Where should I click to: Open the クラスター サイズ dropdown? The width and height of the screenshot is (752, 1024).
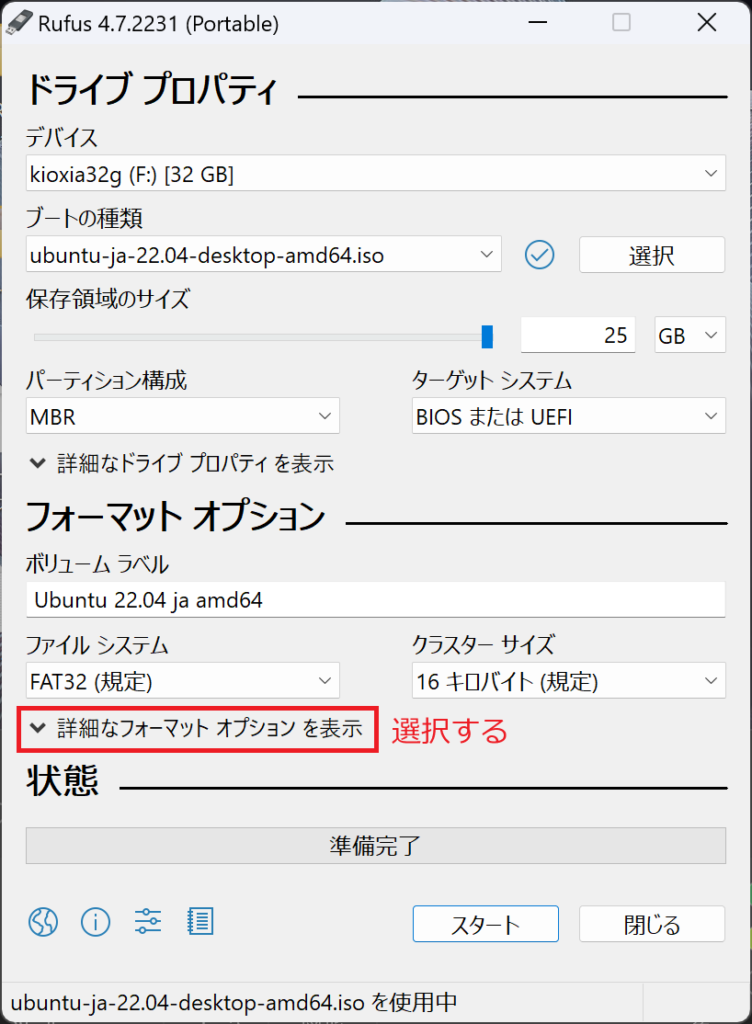tap(569, 681)
